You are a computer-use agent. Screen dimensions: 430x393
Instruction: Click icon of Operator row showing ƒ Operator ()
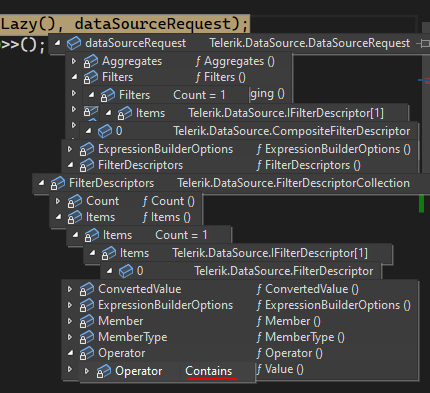point(87,353)
